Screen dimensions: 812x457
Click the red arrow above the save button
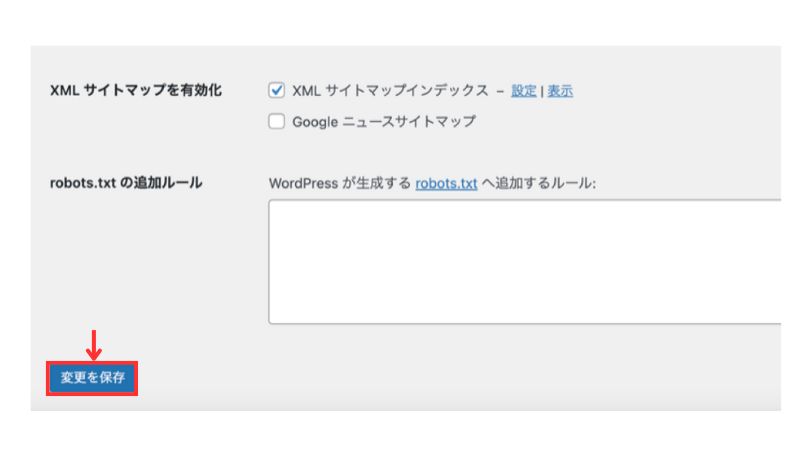[x=93, y=344]
